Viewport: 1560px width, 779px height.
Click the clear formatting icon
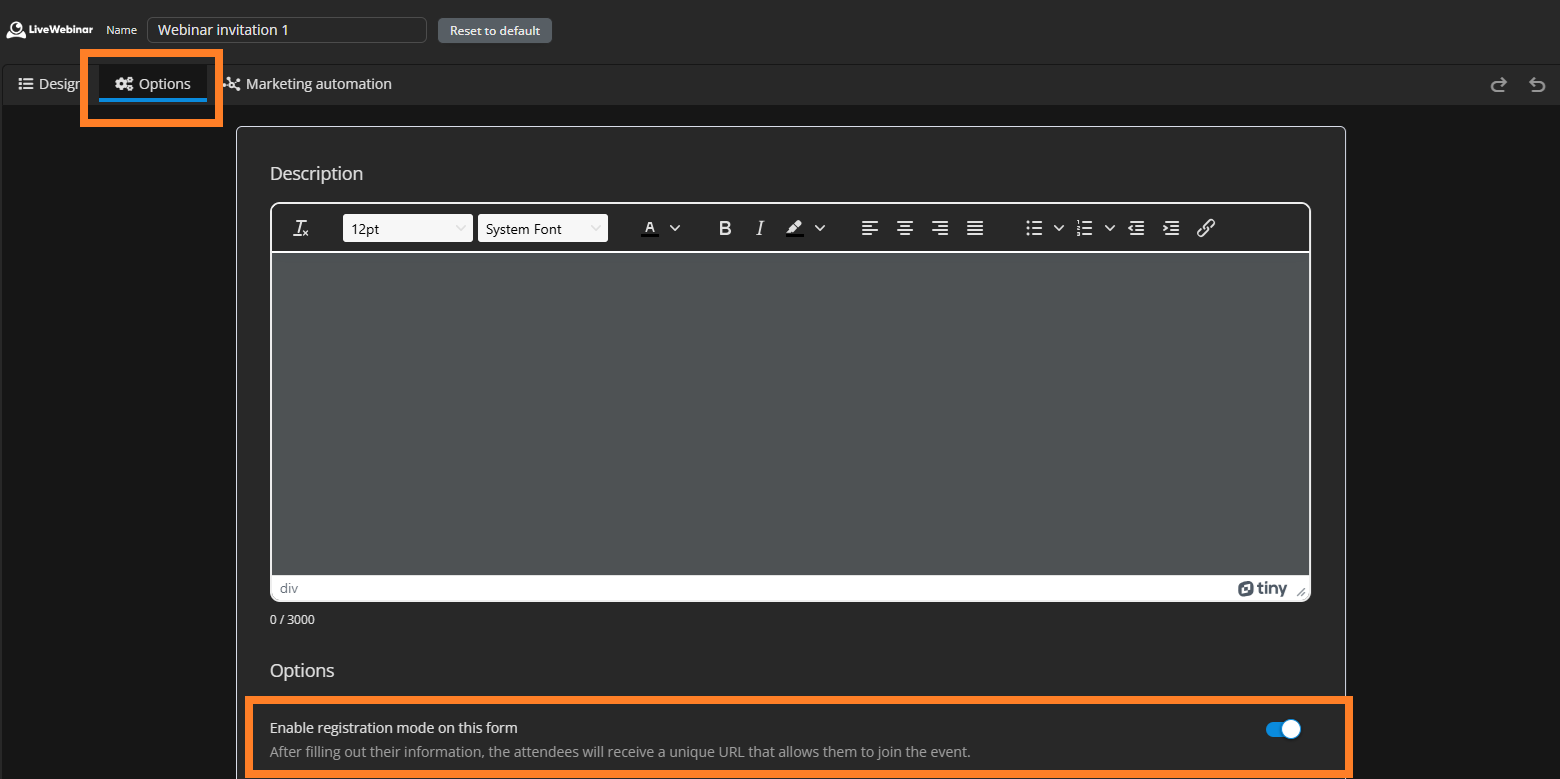(301, 229)
